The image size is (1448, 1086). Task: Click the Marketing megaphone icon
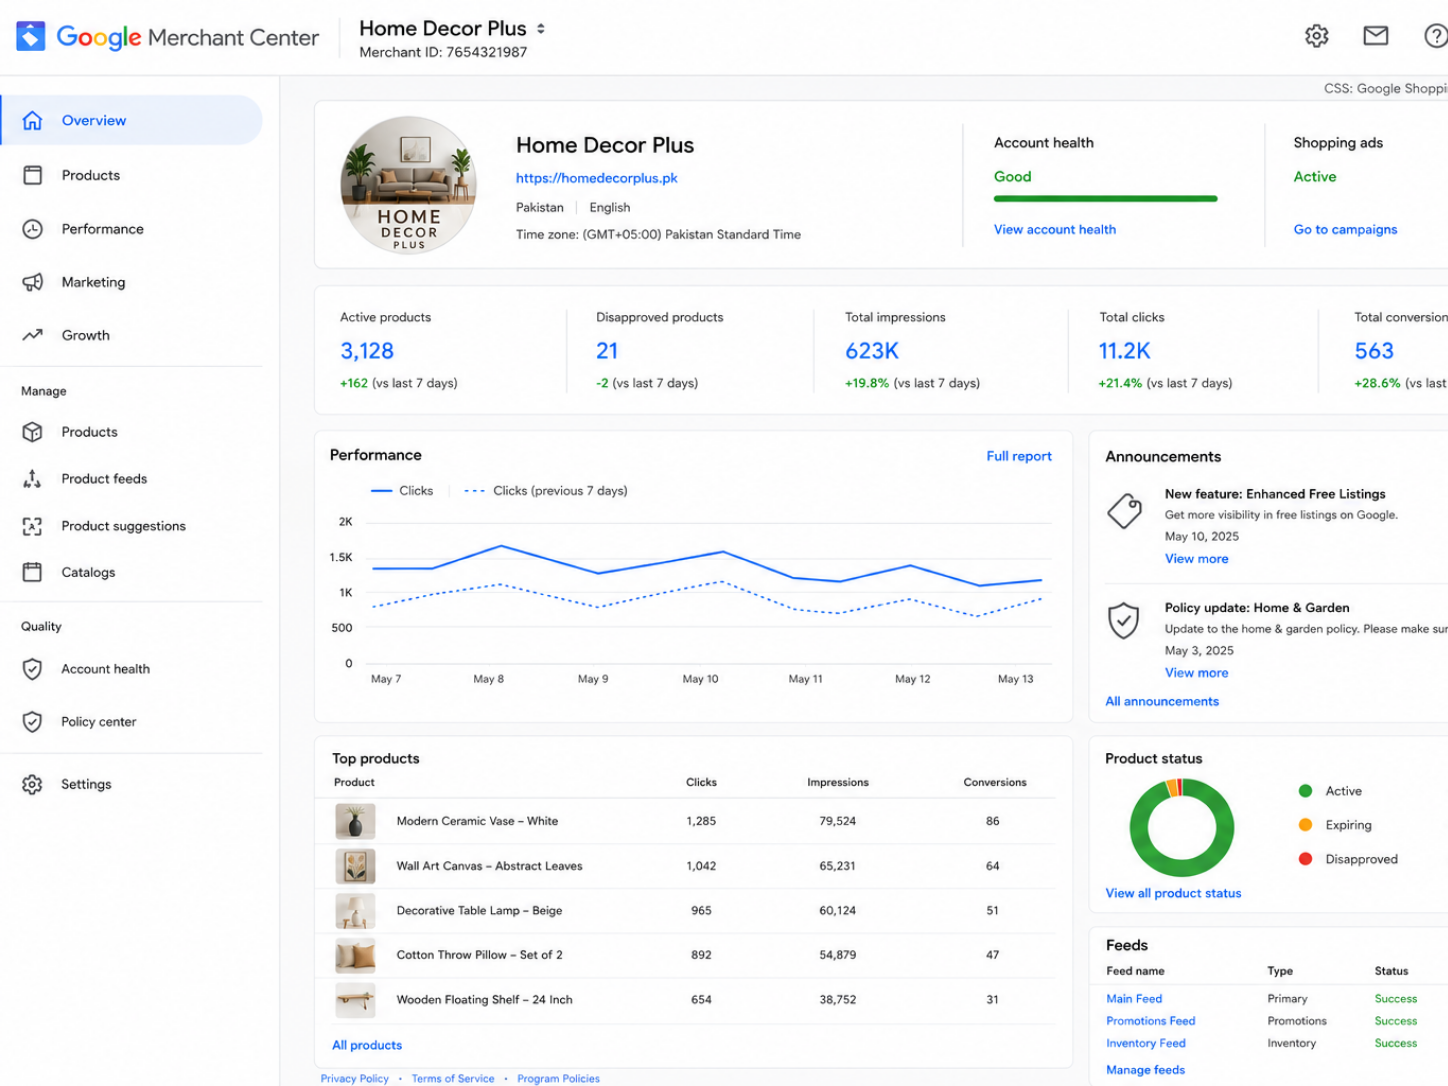pos(33,282)
